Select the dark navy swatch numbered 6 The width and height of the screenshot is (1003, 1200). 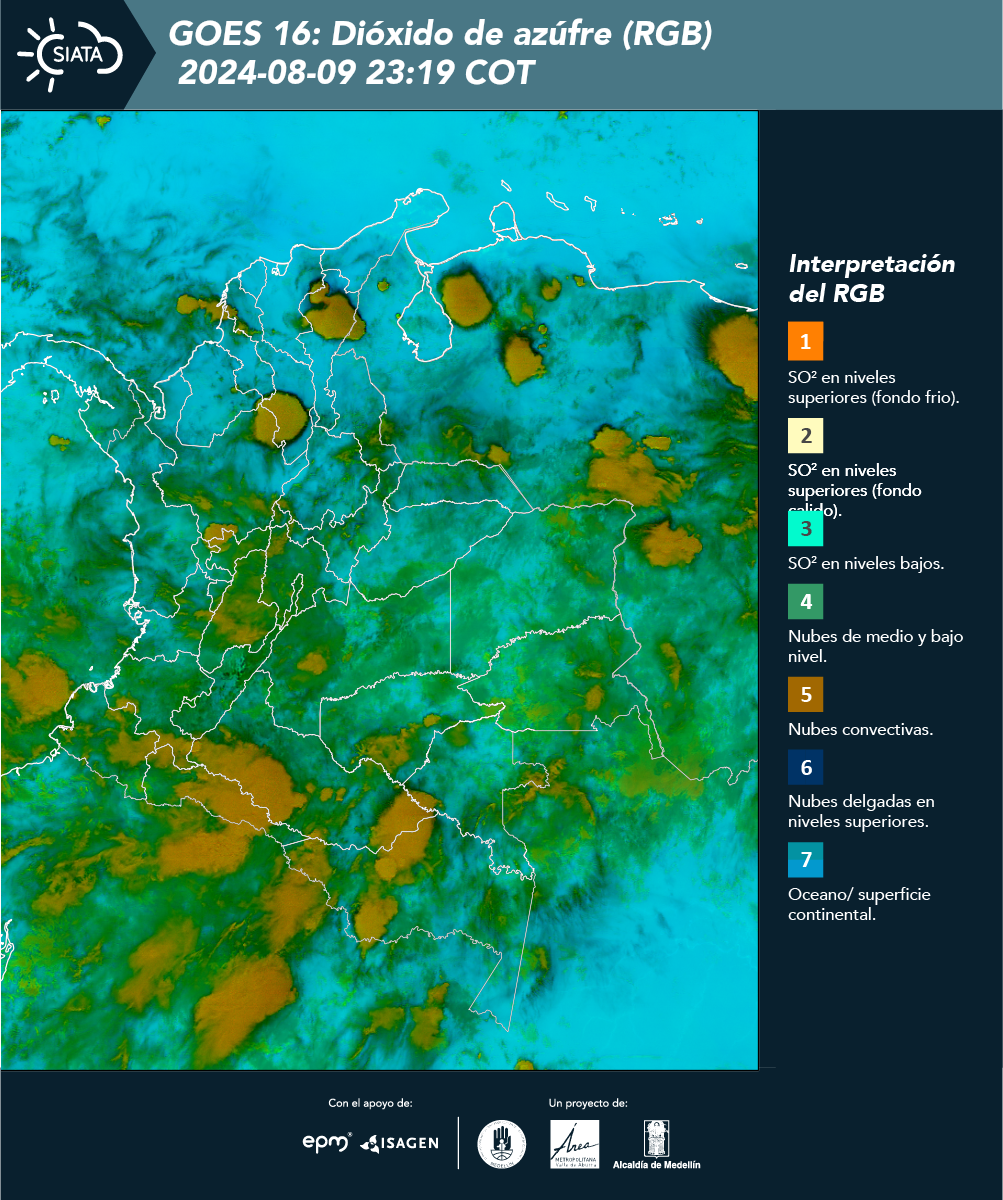pos(805,768)
